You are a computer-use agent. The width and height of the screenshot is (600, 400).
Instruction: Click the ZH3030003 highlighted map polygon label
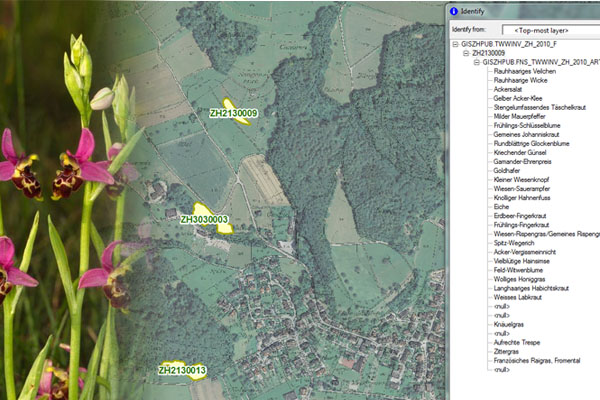coord(204,219)
